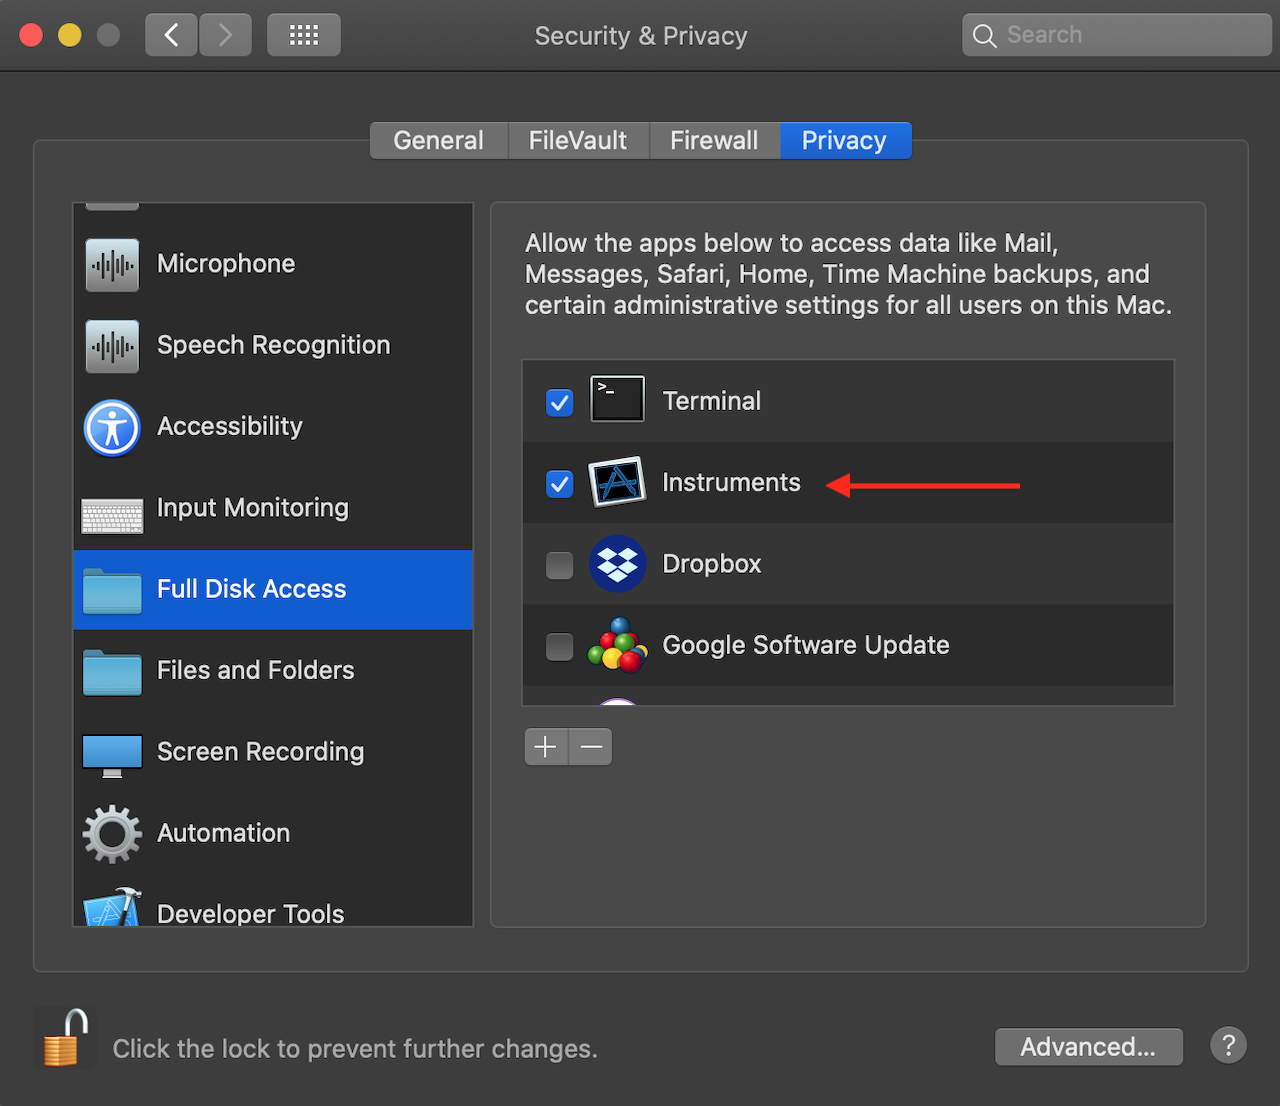Click into the Search field
The image size is (1280, 1106).
click(x=1116, y=35)
